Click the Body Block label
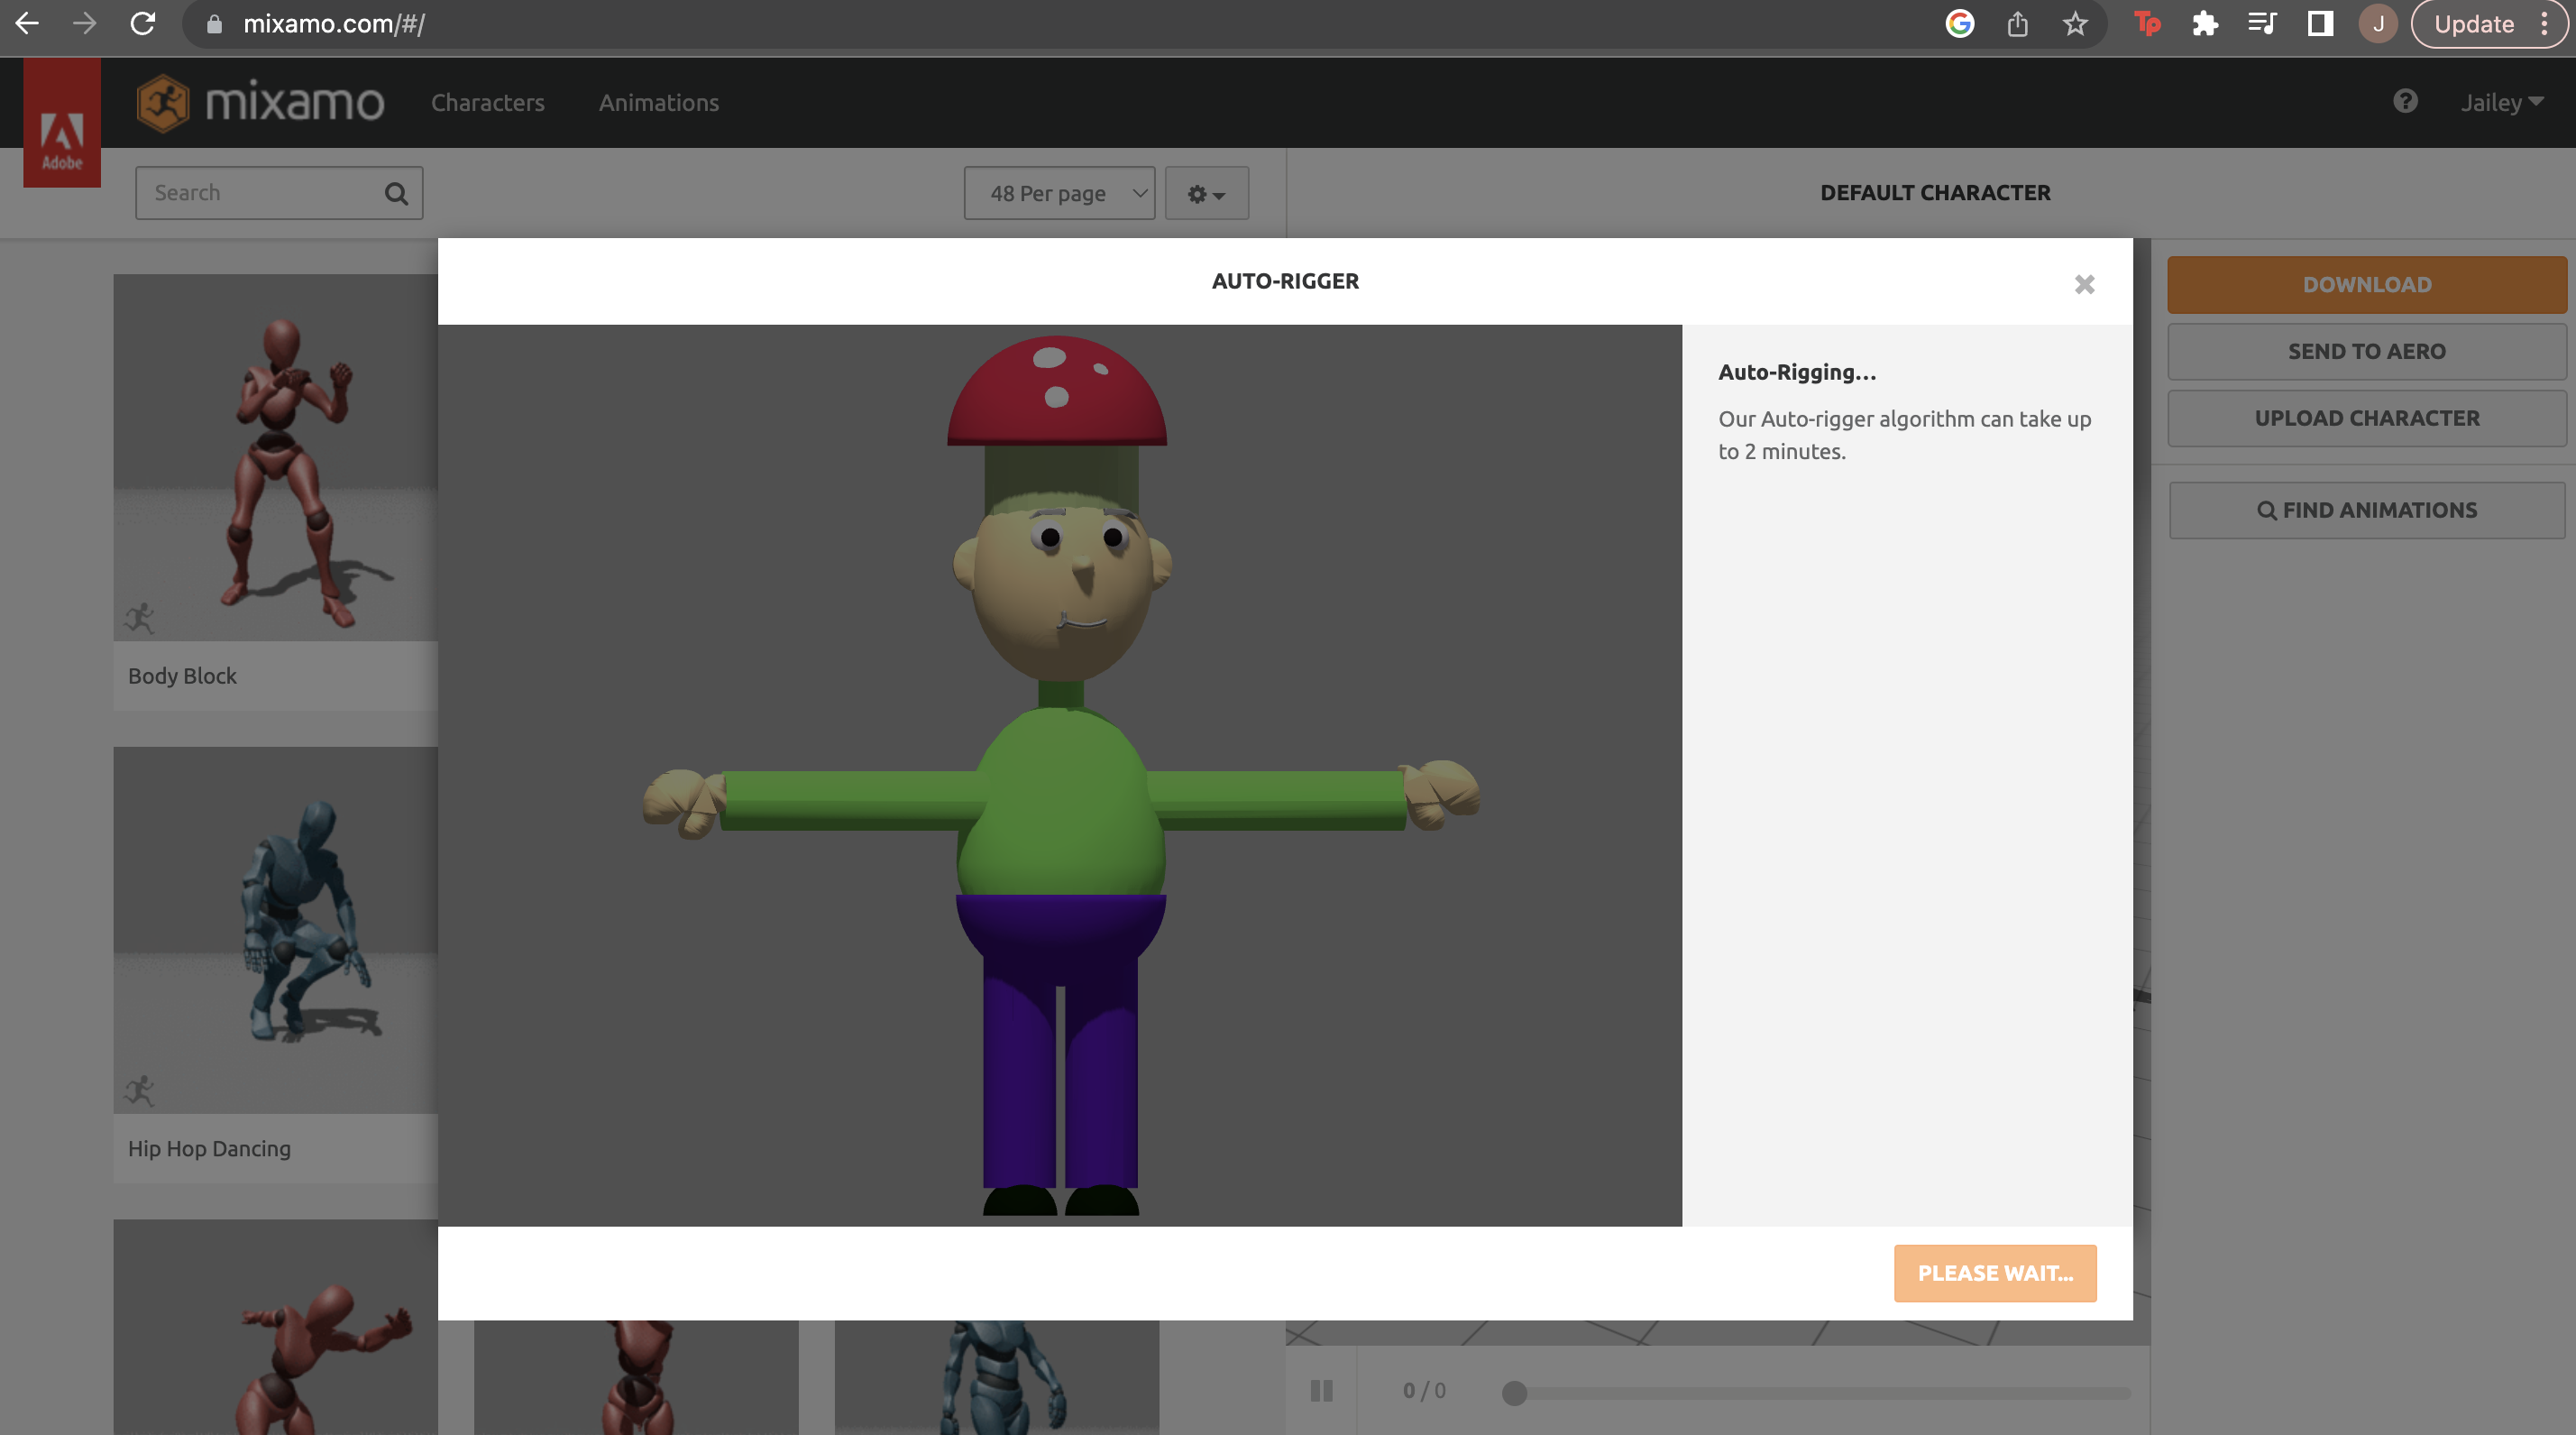 [182, 676]
